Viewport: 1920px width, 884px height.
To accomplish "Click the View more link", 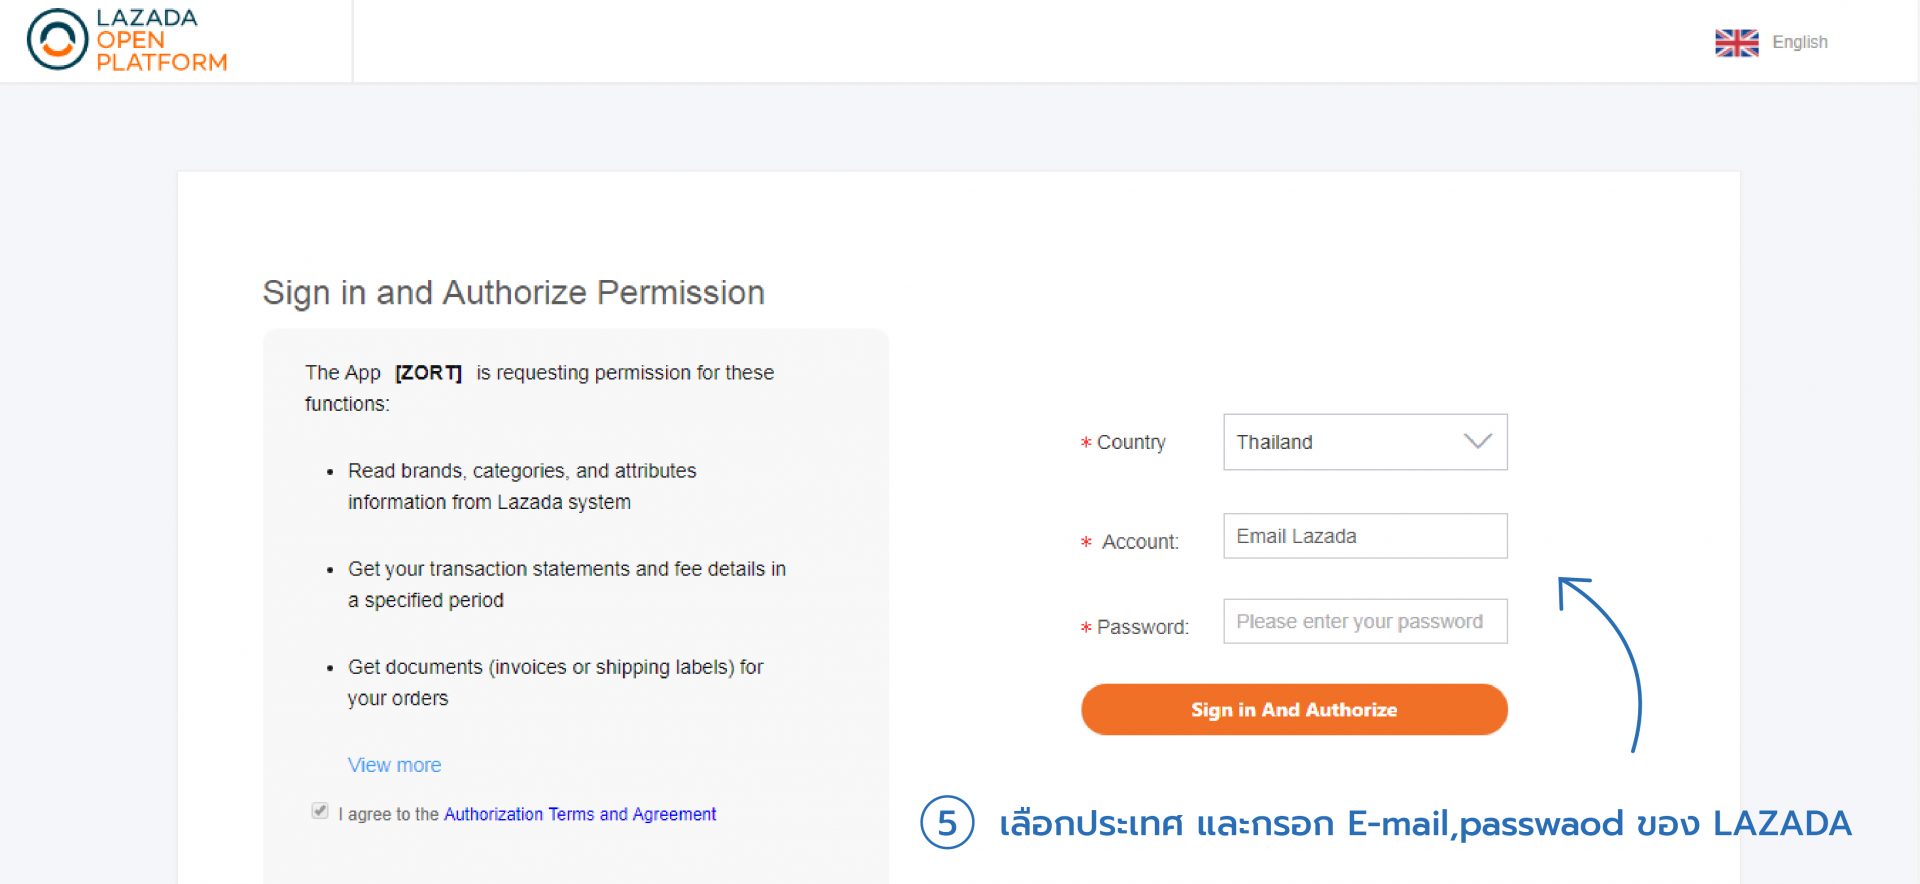I will [x=394, y=765].
